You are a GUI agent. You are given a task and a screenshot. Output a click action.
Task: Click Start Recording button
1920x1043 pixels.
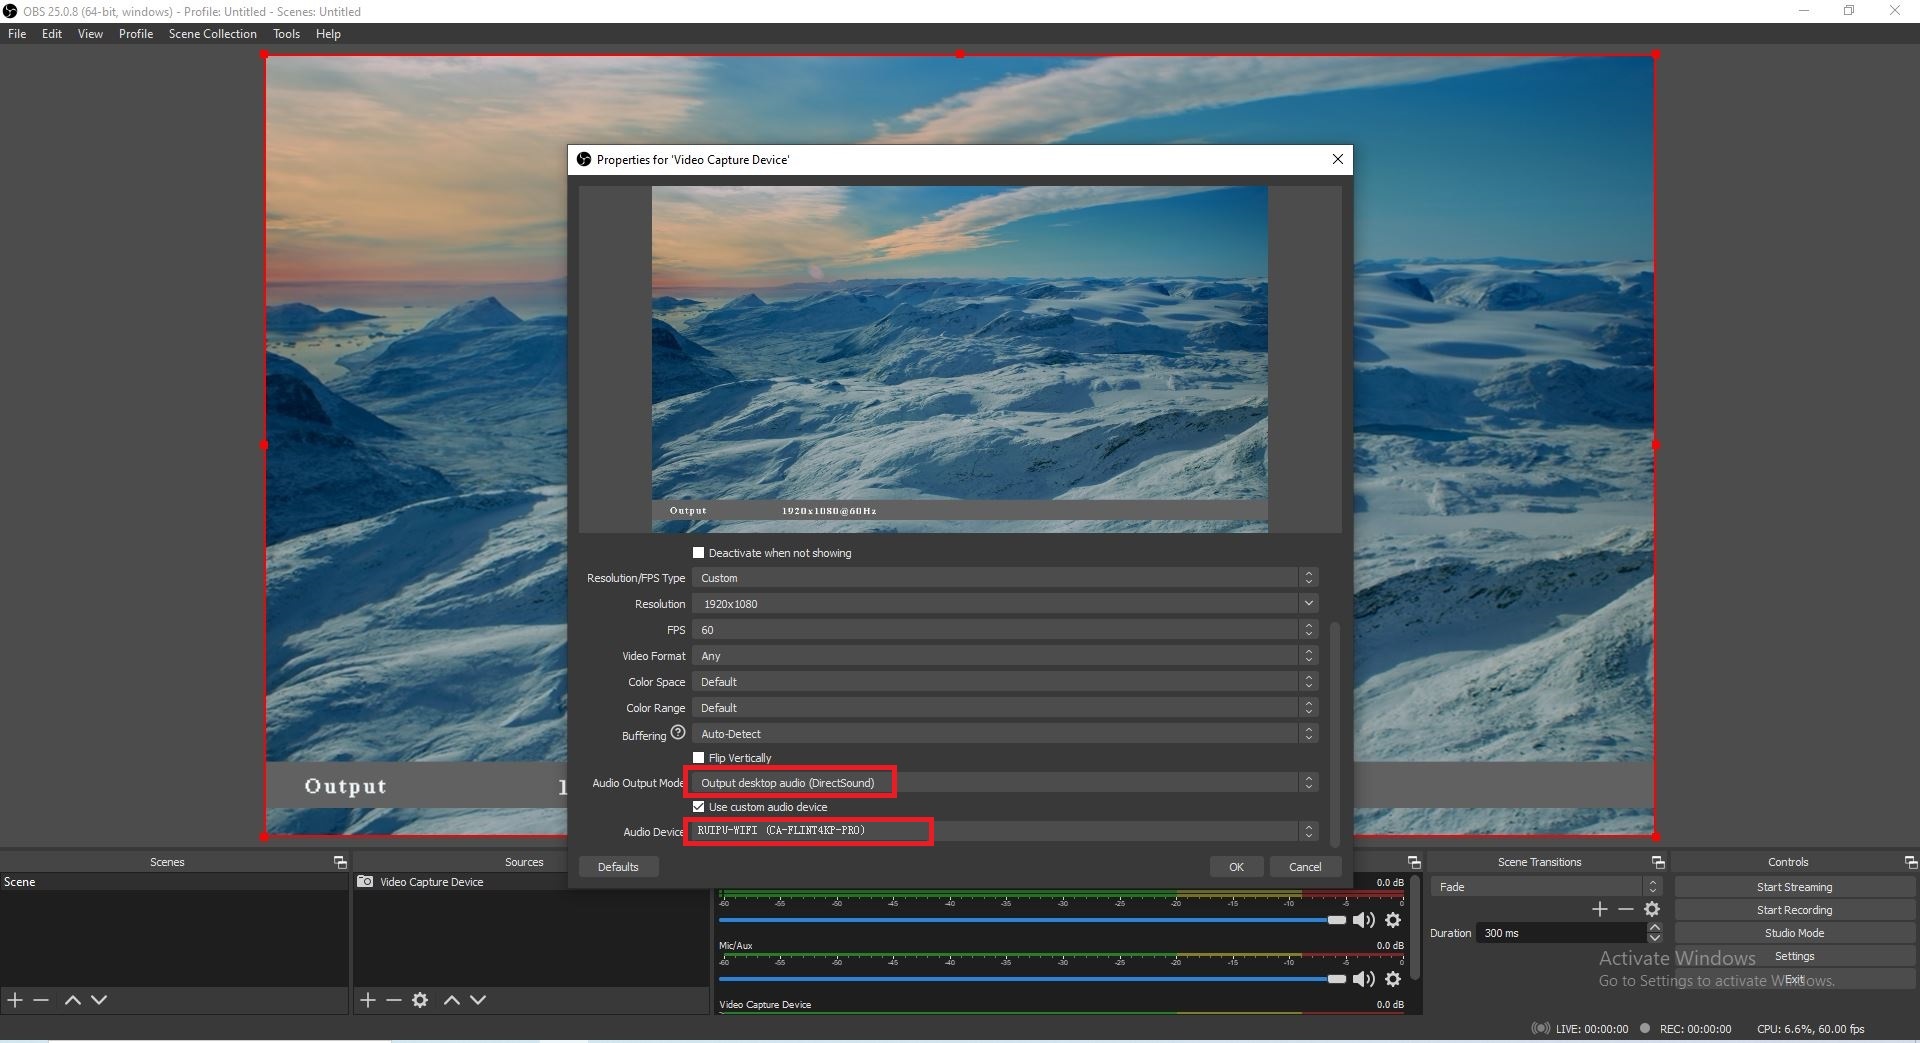tap(1794, 910)
